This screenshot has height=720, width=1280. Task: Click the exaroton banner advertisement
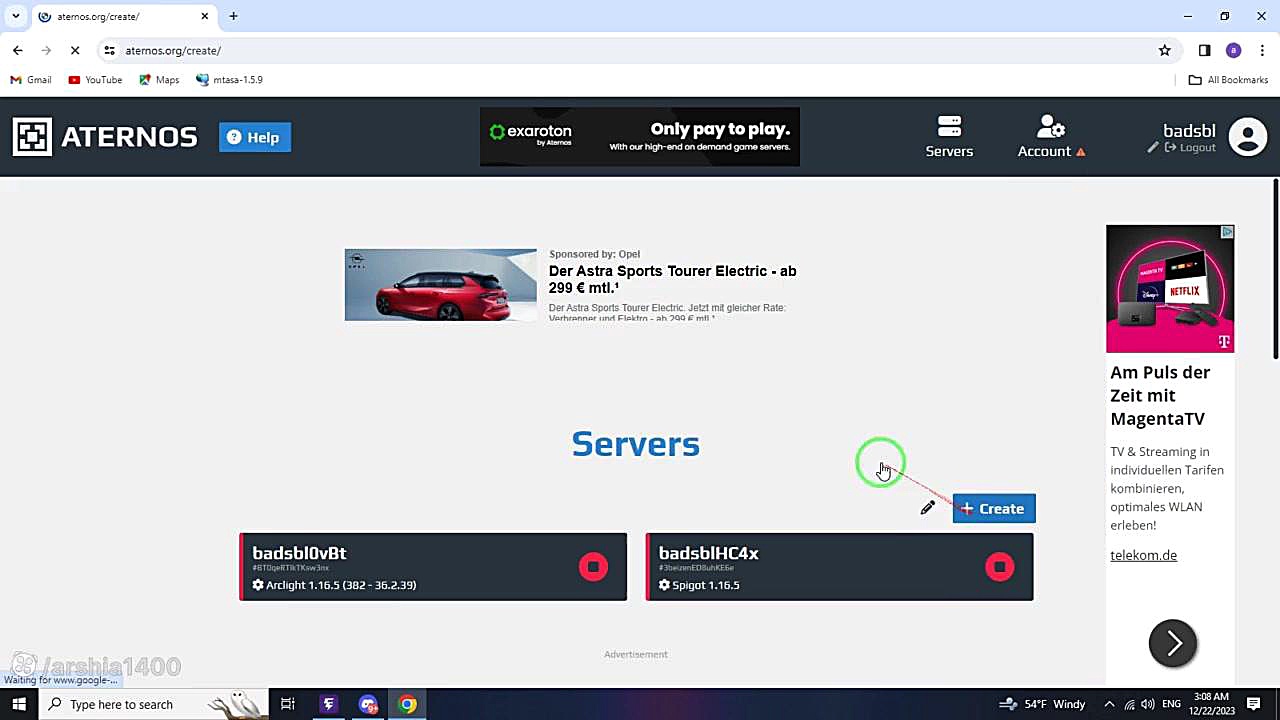pyautogui.click(x=640, y=137)
